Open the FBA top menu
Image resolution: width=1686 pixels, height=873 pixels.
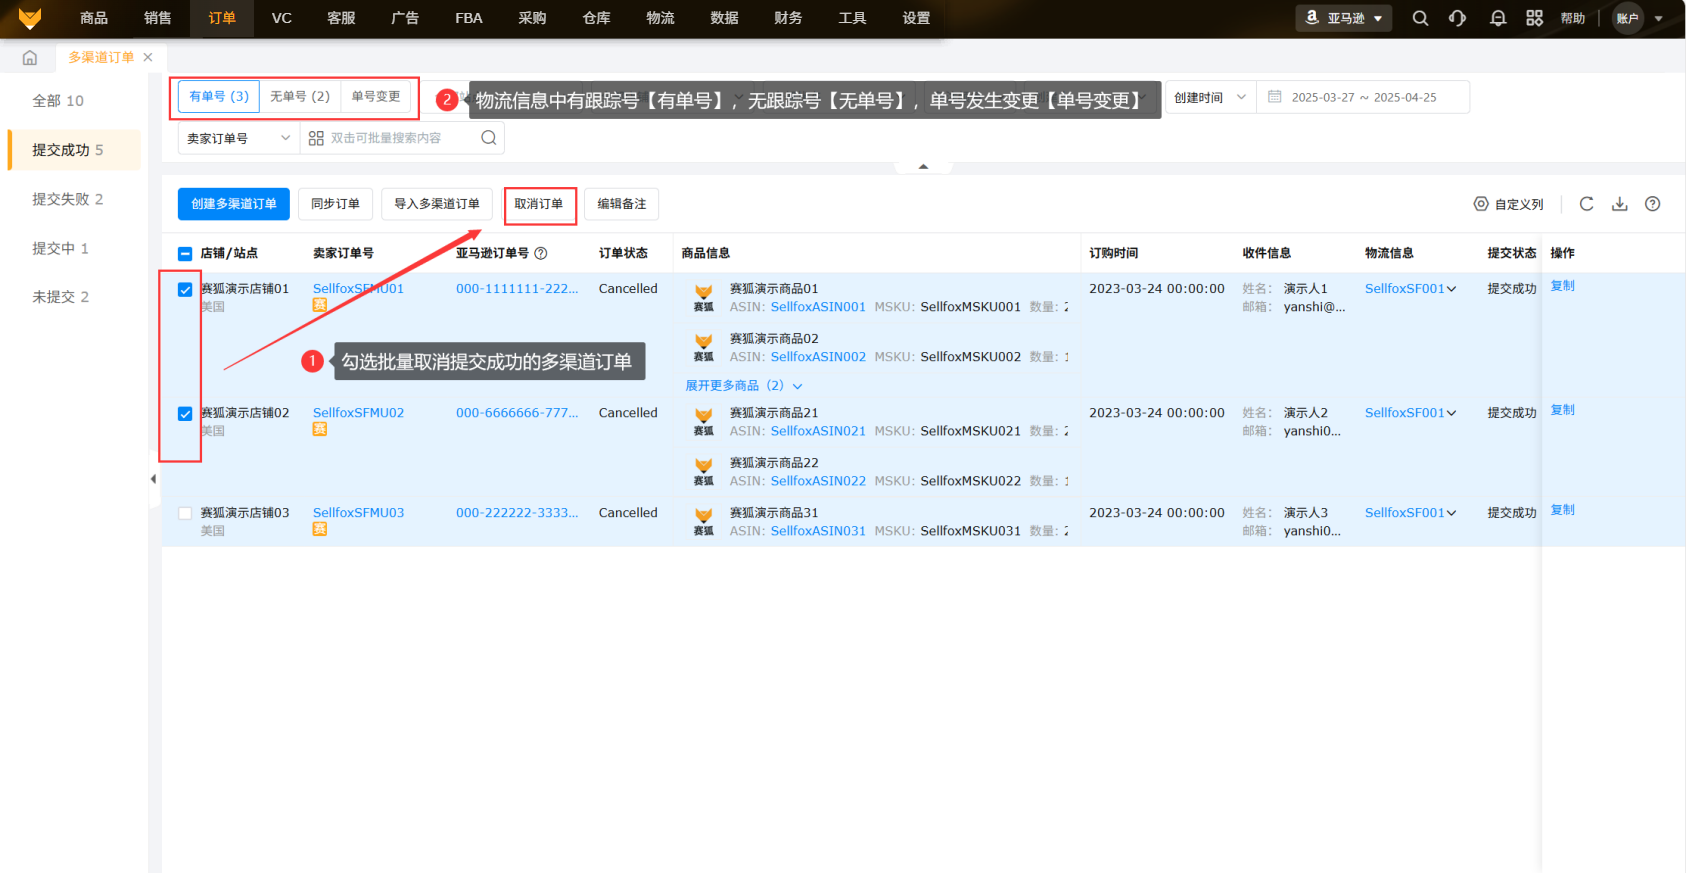(x=469, y=18)
